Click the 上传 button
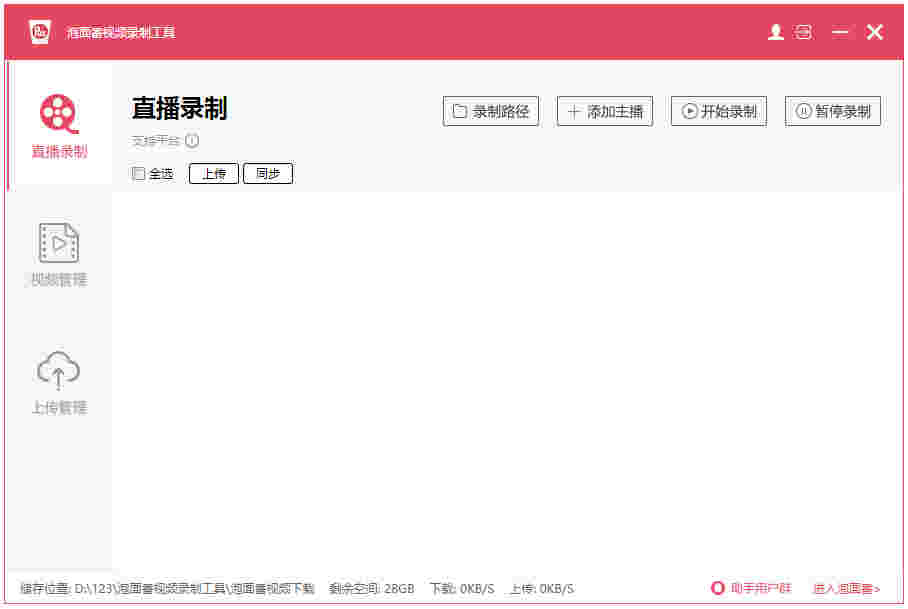 coord(213,173)
